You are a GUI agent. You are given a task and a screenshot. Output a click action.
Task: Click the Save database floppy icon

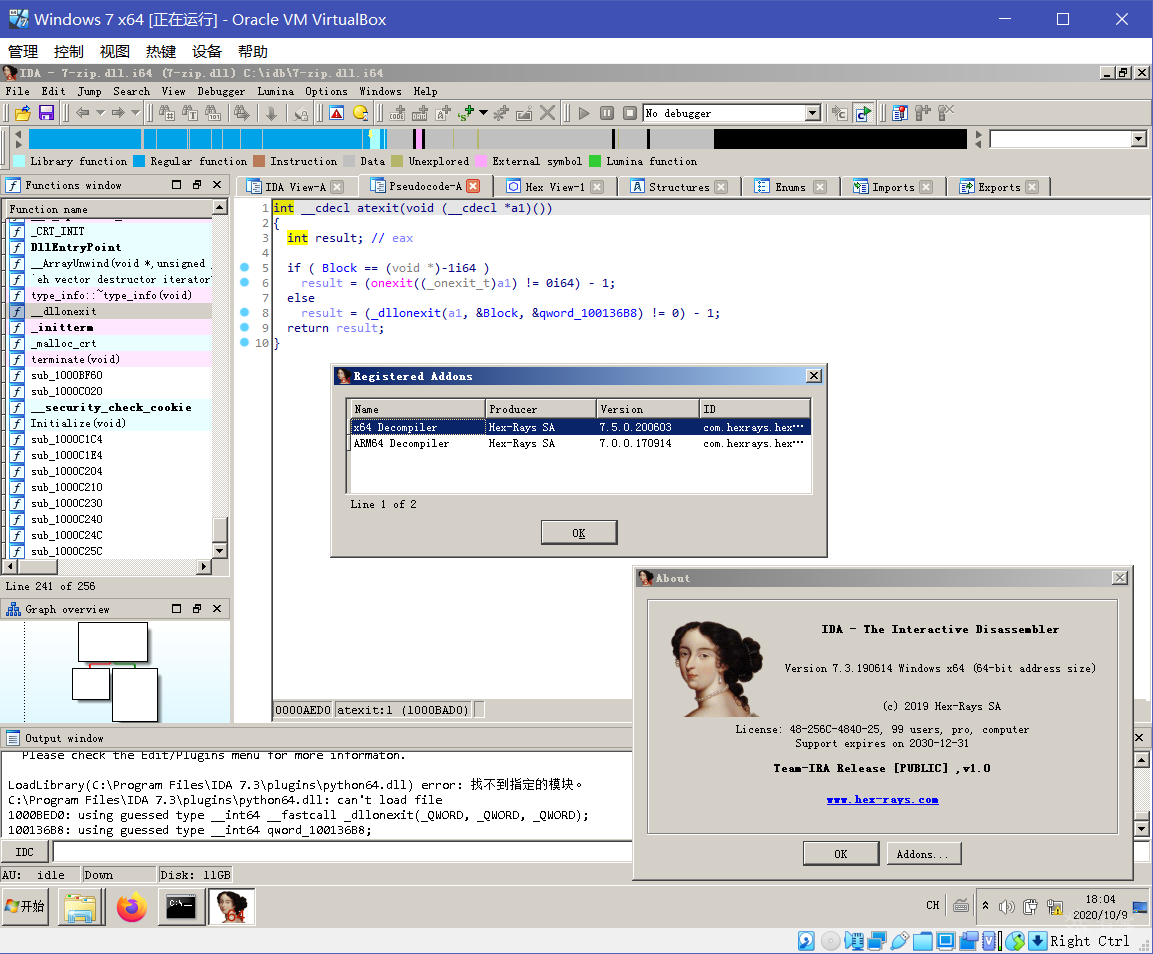tap(46, 113)
